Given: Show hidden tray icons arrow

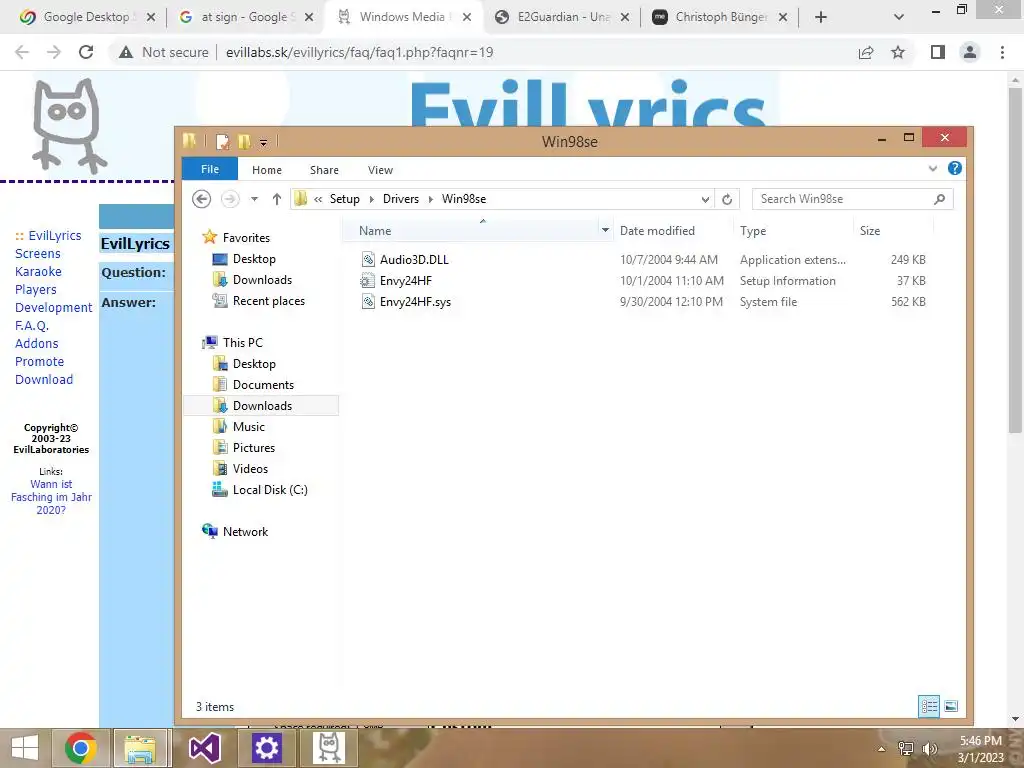Looking at the screenshot, I should pos(882,749).
